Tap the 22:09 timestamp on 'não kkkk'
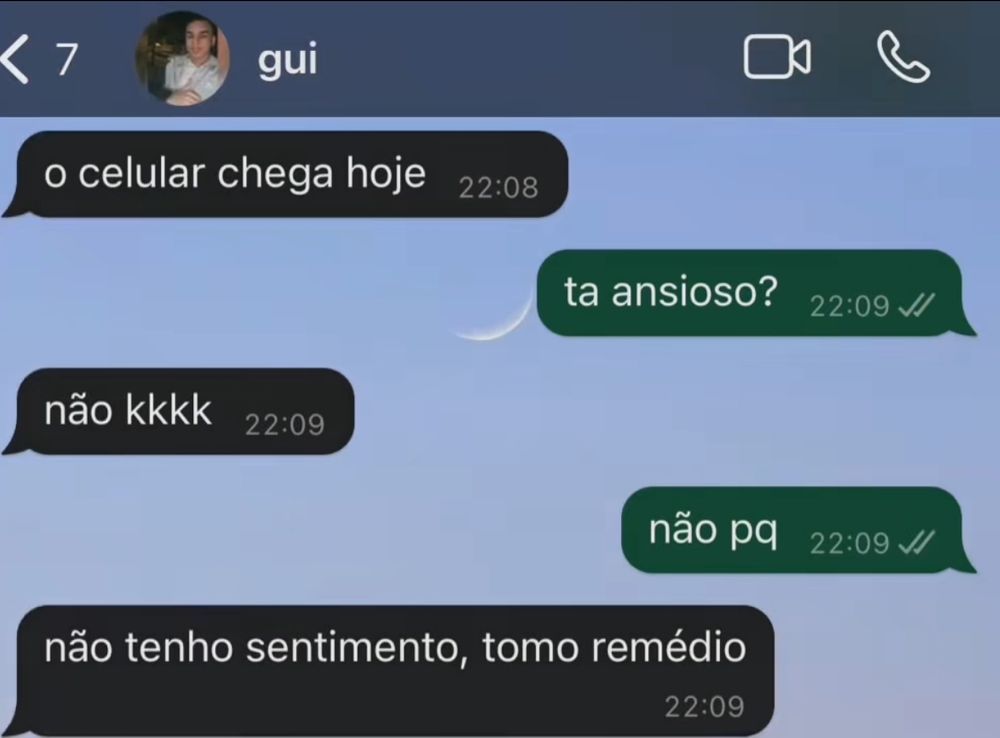The image size is (1000, 738). click(285, 425)
